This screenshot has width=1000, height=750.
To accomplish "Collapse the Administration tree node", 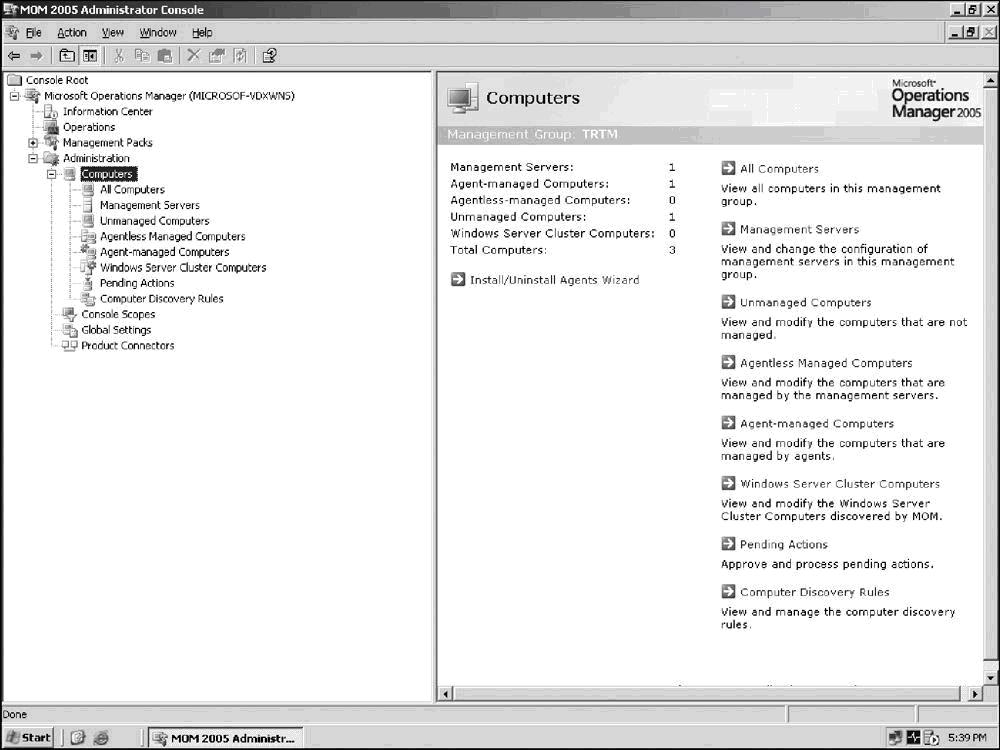I will click(x=33, y=158).
